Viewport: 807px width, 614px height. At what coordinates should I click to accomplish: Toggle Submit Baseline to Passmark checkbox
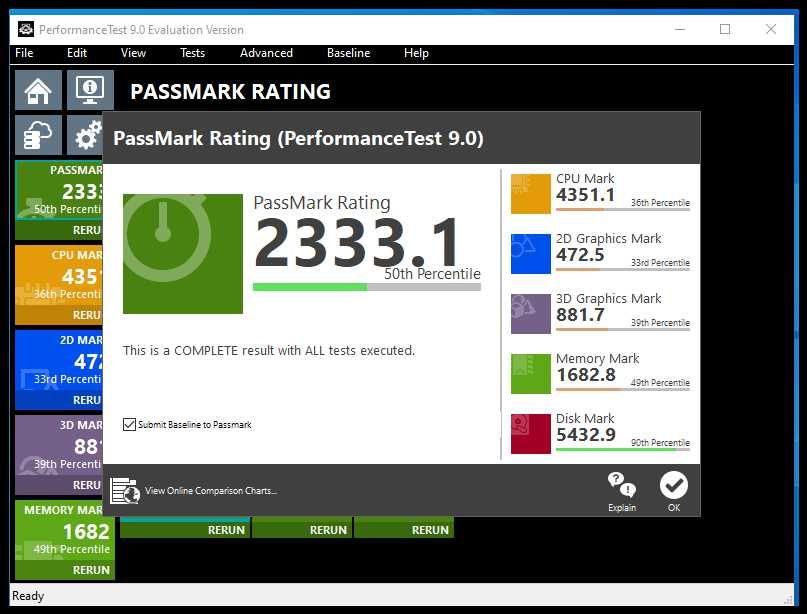[129, 425]
